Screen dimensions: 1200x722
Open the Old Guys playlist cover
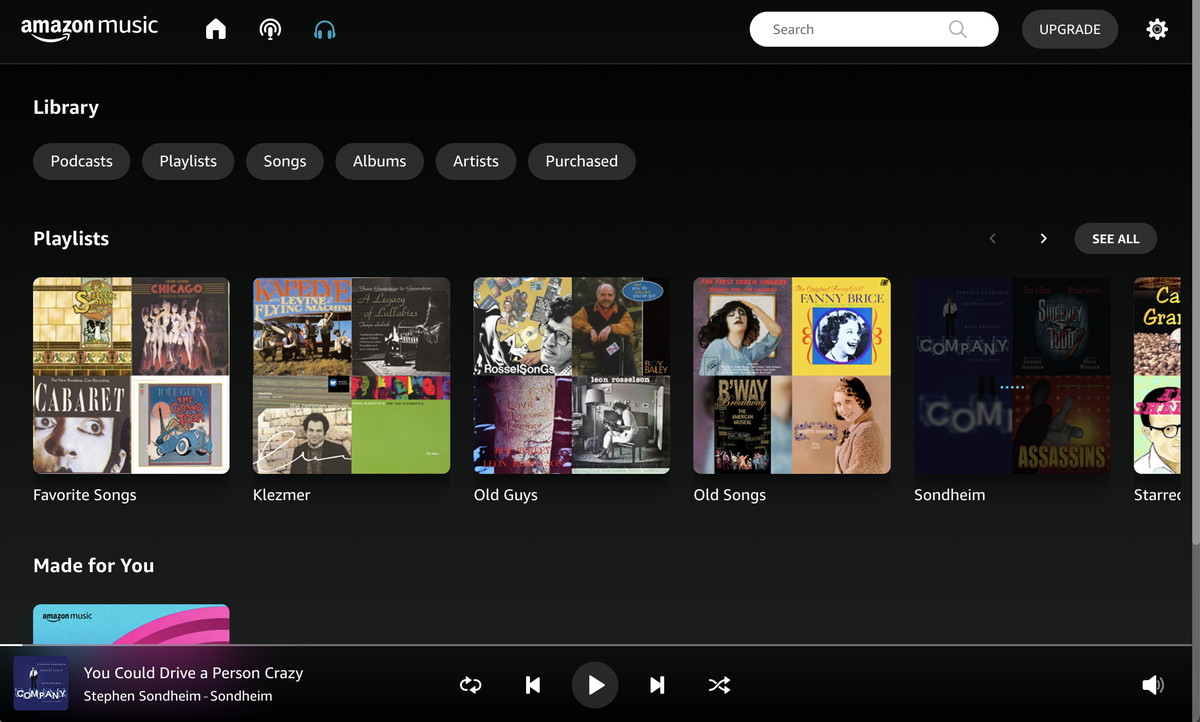click(571, 375)
